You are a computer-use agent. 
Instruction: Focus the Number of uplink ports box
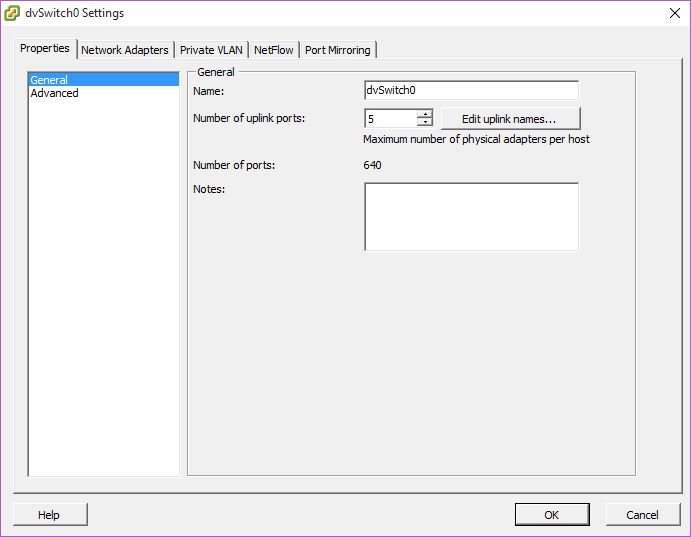click(390, 119)
